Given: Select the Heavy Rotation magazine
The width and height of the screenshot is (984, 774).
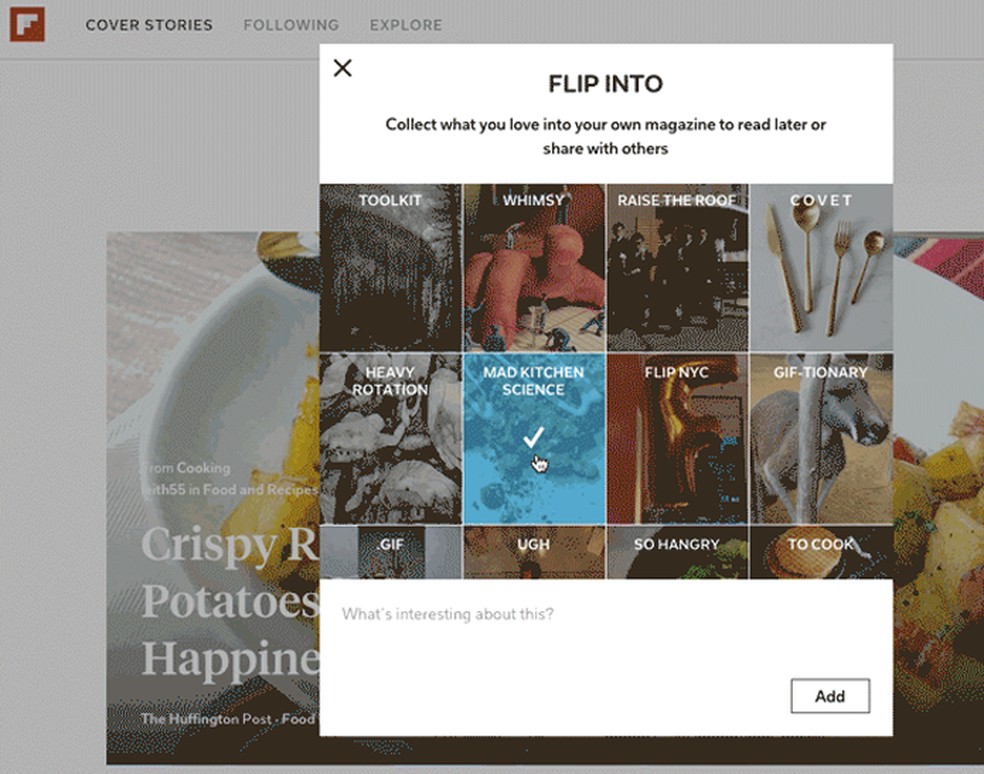Looking at the screenshot, I should click(390, 437).
